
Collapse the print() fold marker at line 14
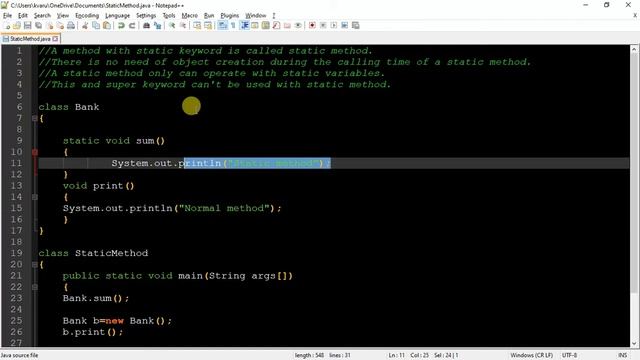pos(35,197)
